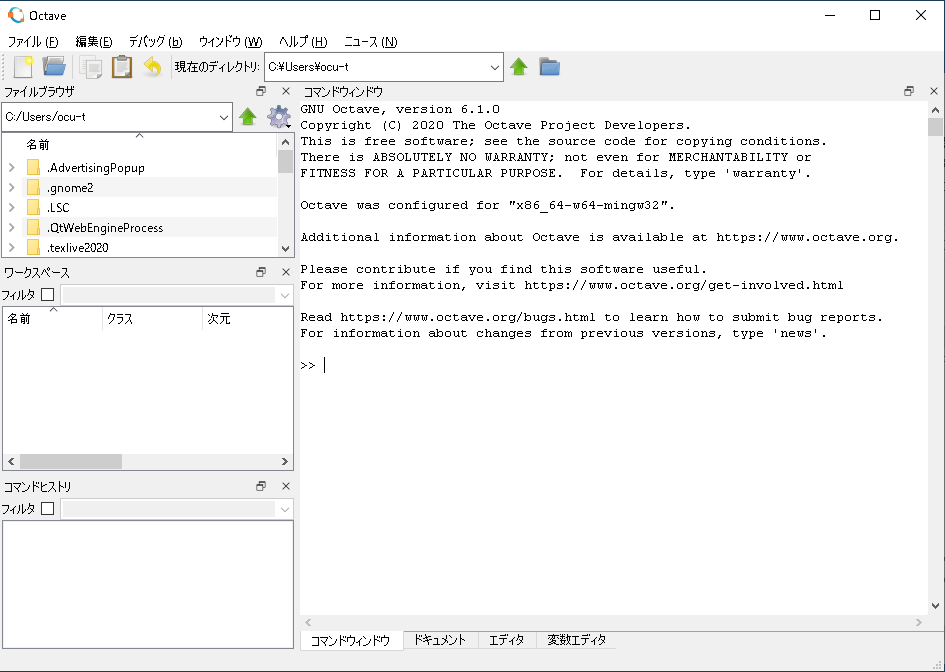
Task: Click File Browser parent directory green arrow
Action: 248,117
